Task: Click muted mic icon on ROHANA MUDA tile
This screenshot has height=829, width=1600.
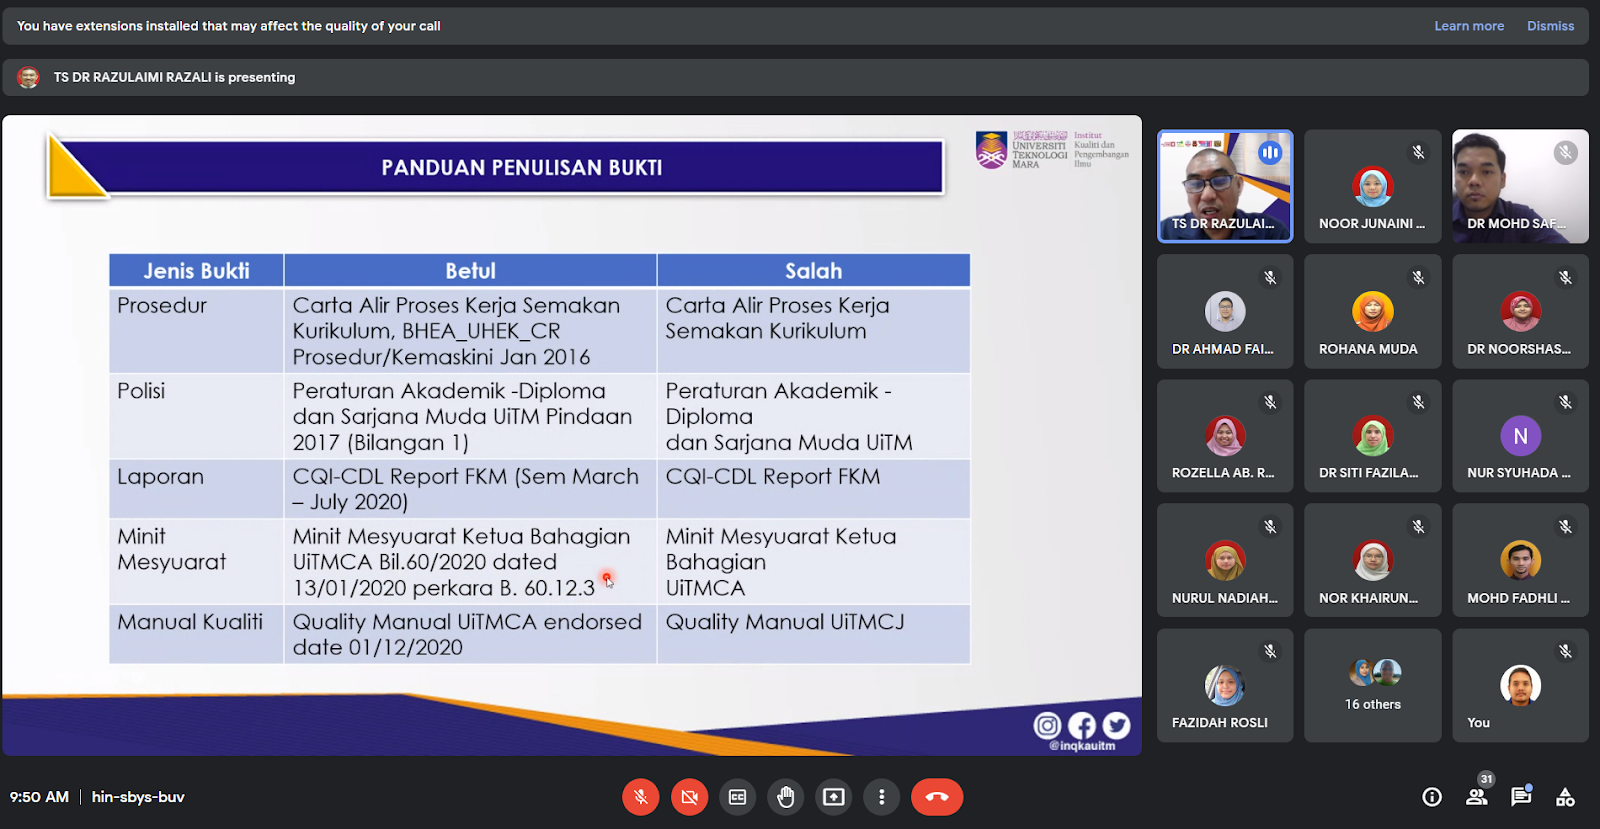Action: tap(1418, 278)
